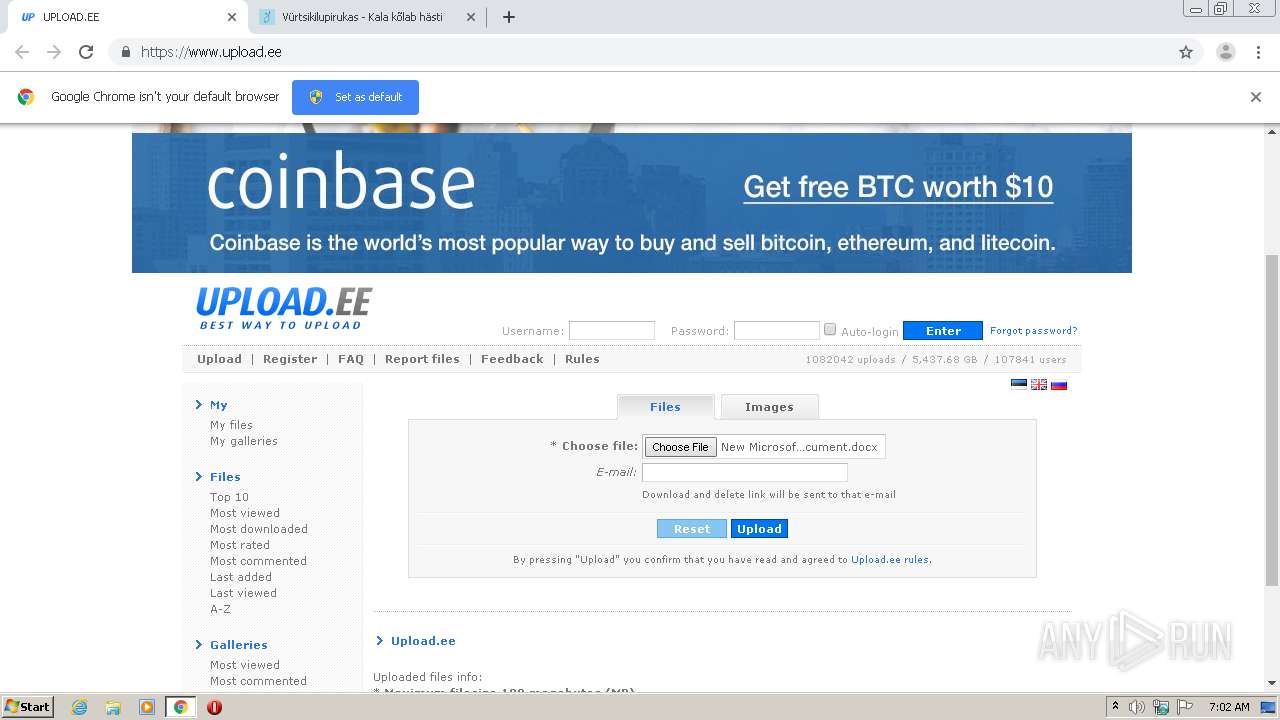The width and height of the screenshot is (1280, 720).
Task: Open Last viewed files link
Action: (243, 593)
